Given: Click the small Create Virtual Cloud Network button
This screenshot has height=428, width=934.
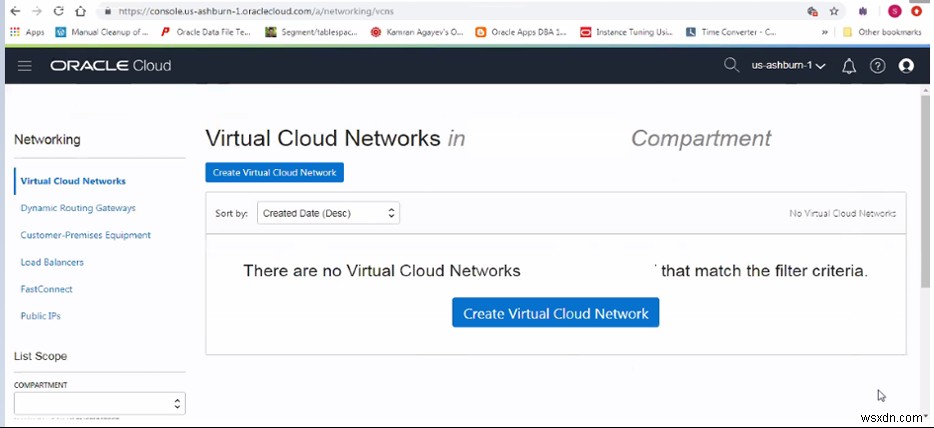Looking at the screenshot, I should [x=275, y=173].
